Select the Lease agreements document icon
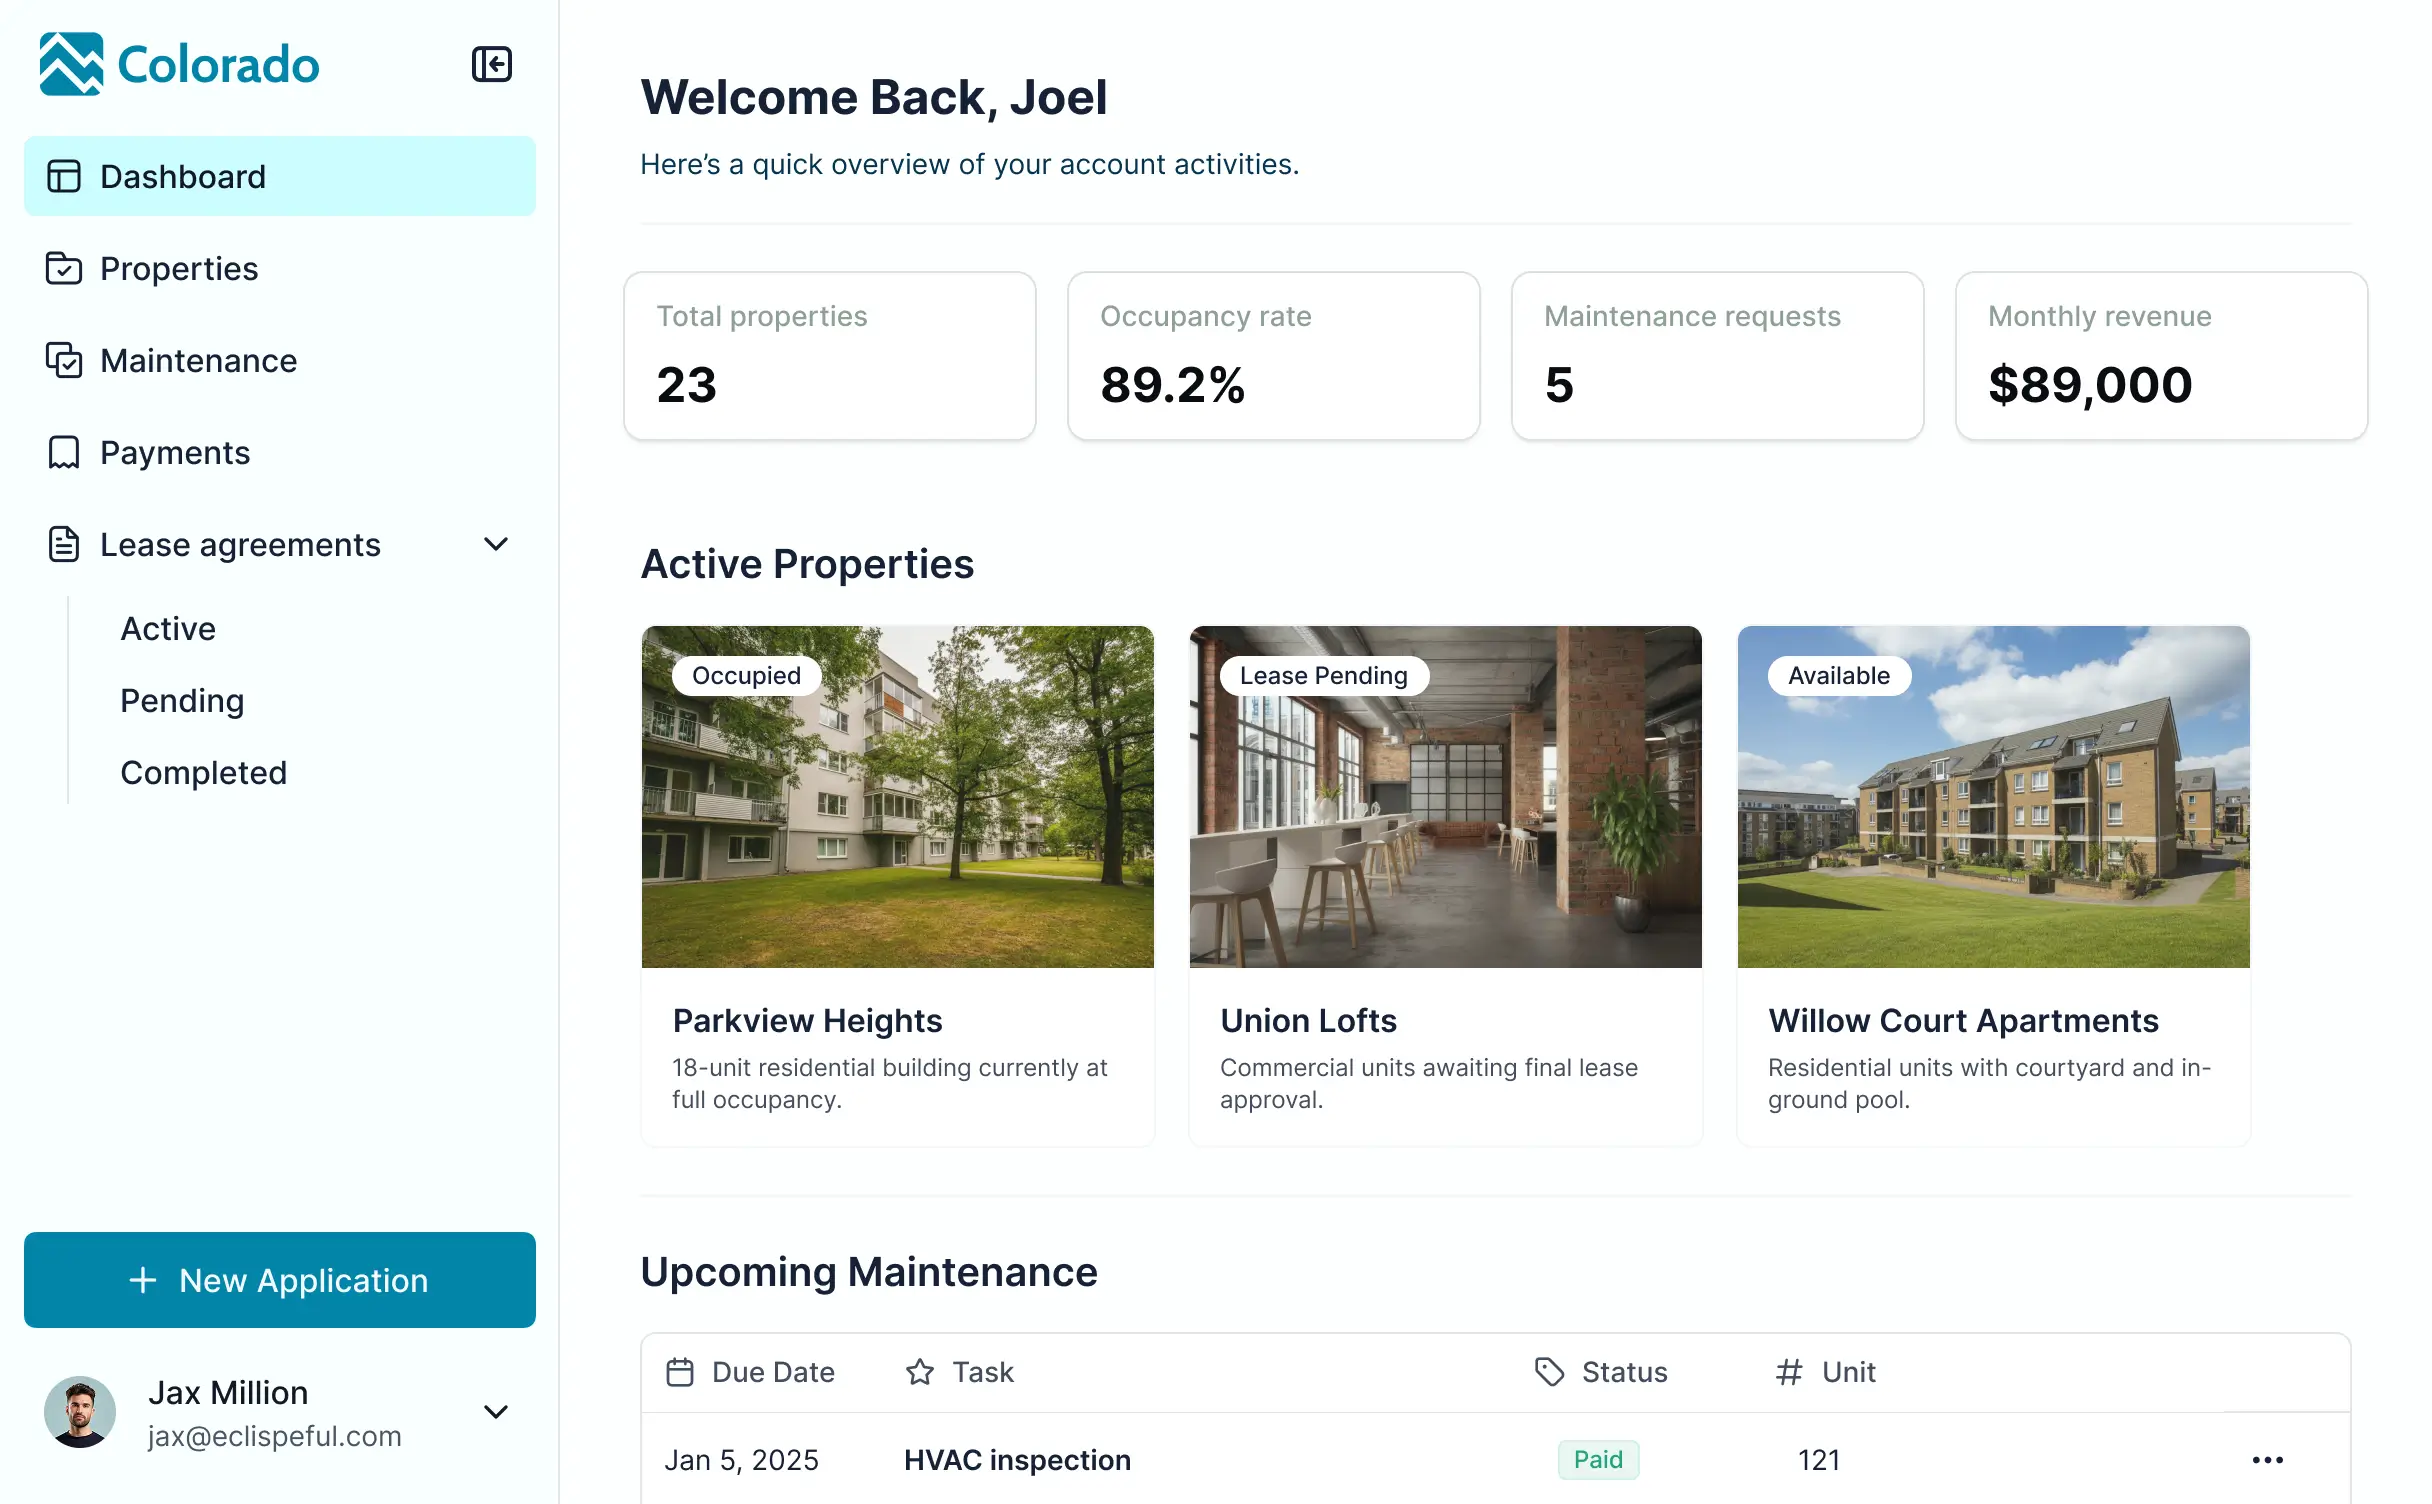 tap(62, 544)
